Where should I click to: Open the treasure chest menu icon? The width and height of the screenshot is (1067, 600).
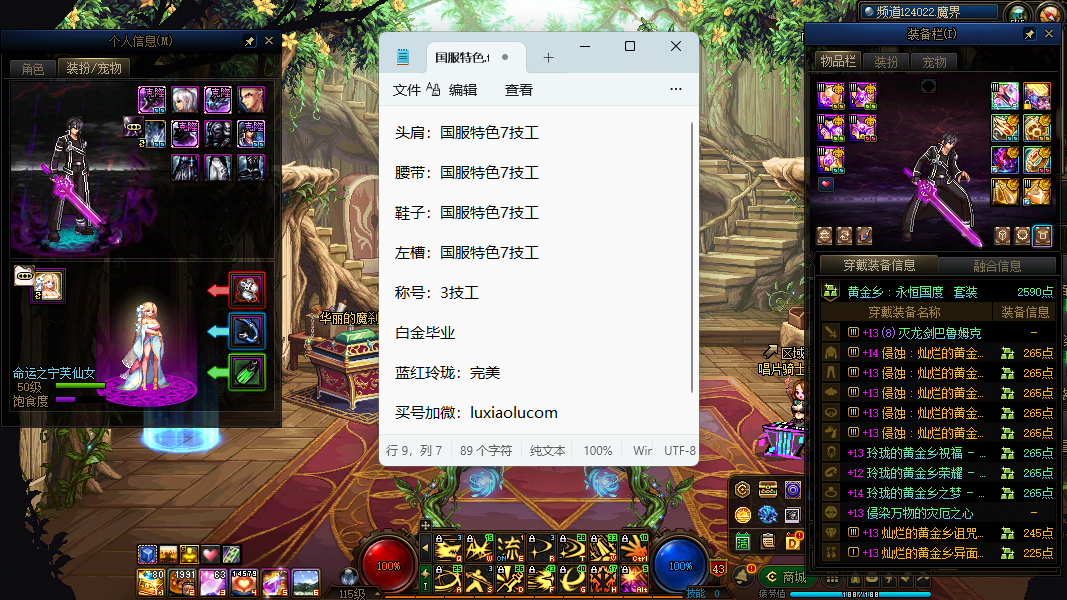(767, 489)
